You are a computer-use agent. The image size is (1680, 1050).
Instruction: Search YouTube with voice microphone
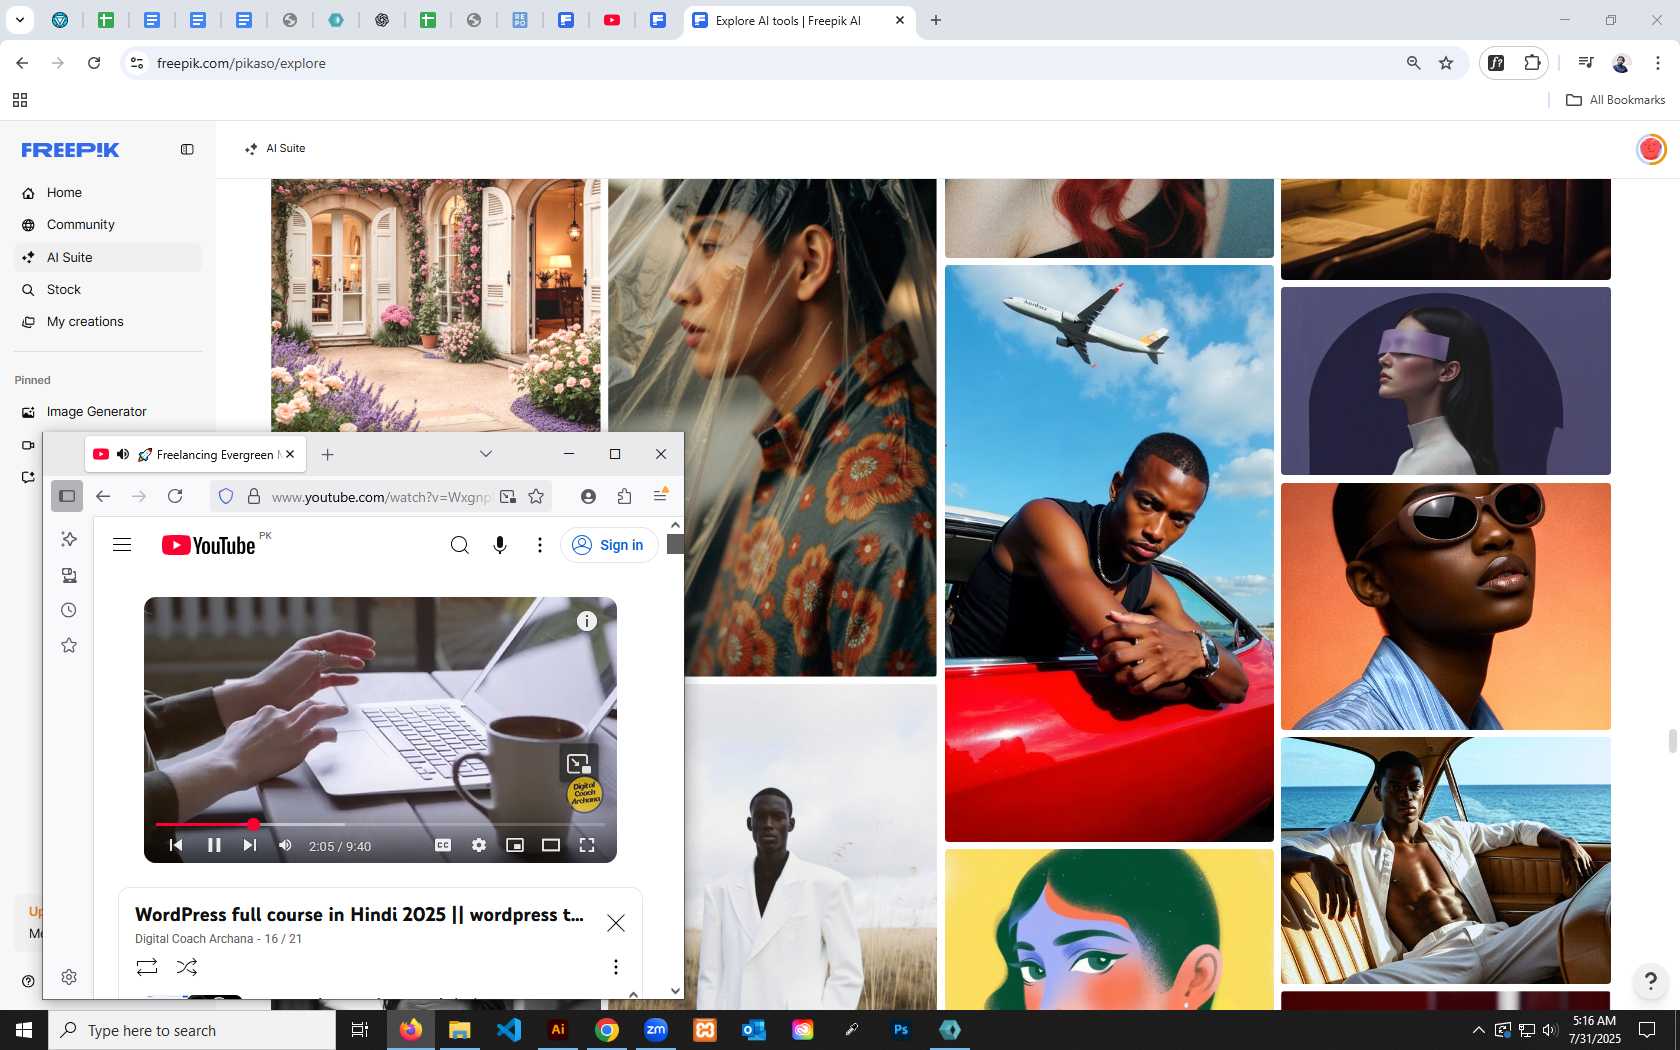(500, 545)
